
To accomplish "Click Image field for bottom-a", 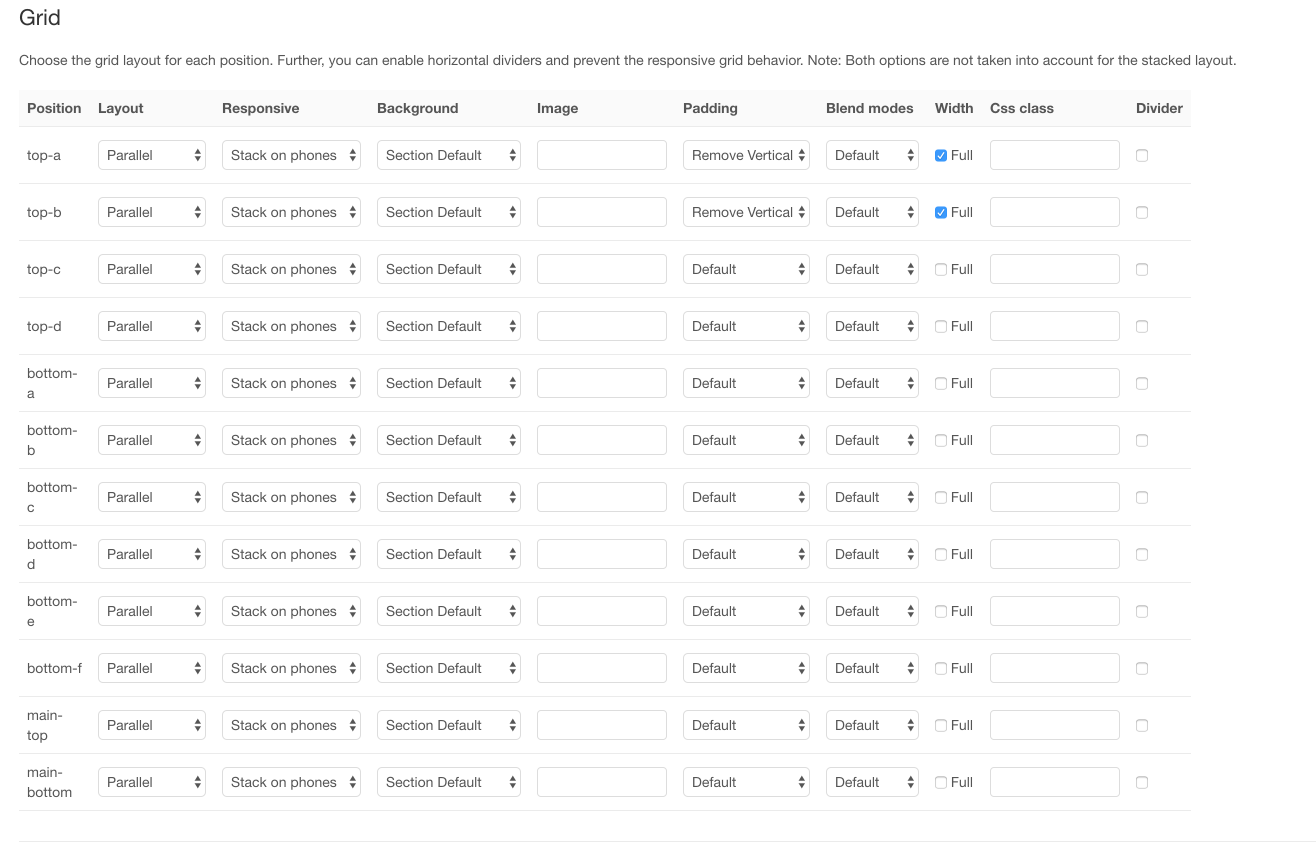I will 602,383.
